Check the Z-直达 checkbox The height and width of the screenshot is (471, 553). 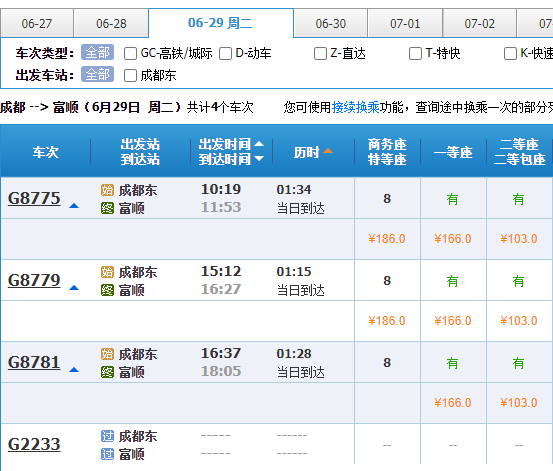tap(320, 54)
